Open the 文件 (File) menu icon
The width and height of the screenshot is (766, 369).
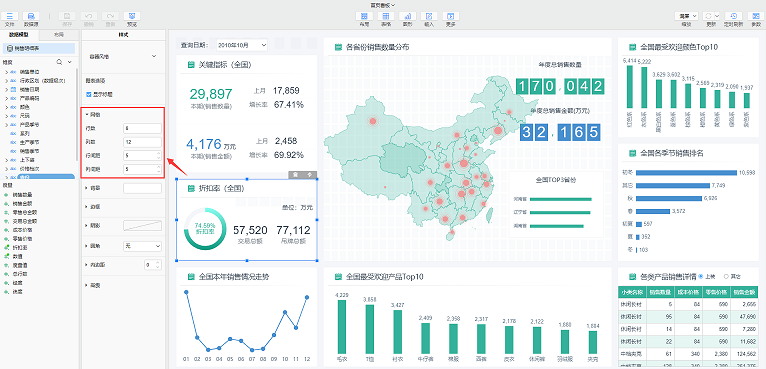[10, 16]
